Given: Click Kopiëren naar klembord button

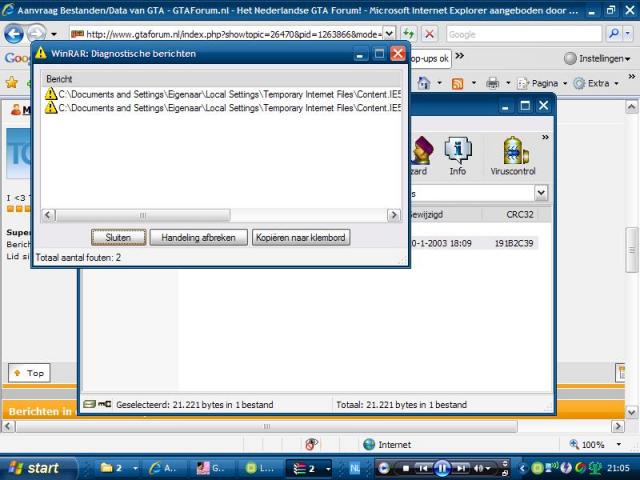Looking at the screenshot, I should coord(301,238).
